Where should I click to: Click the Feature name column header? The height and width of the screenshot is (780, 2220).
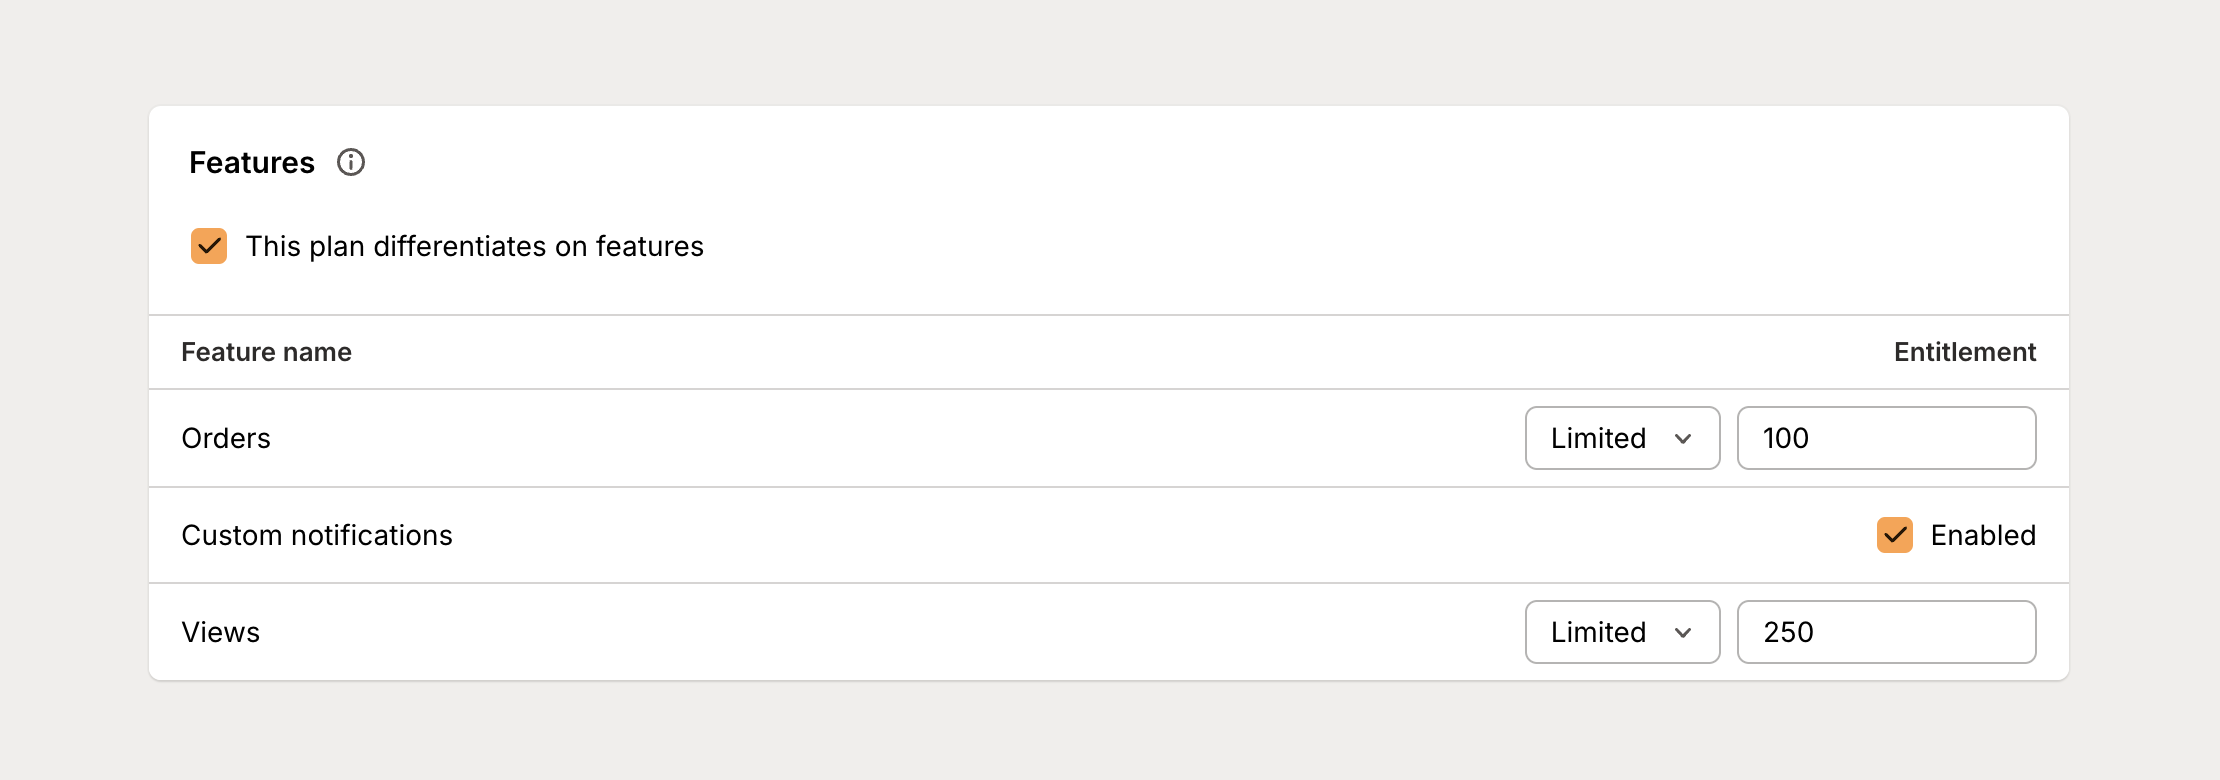coord(266,352)
